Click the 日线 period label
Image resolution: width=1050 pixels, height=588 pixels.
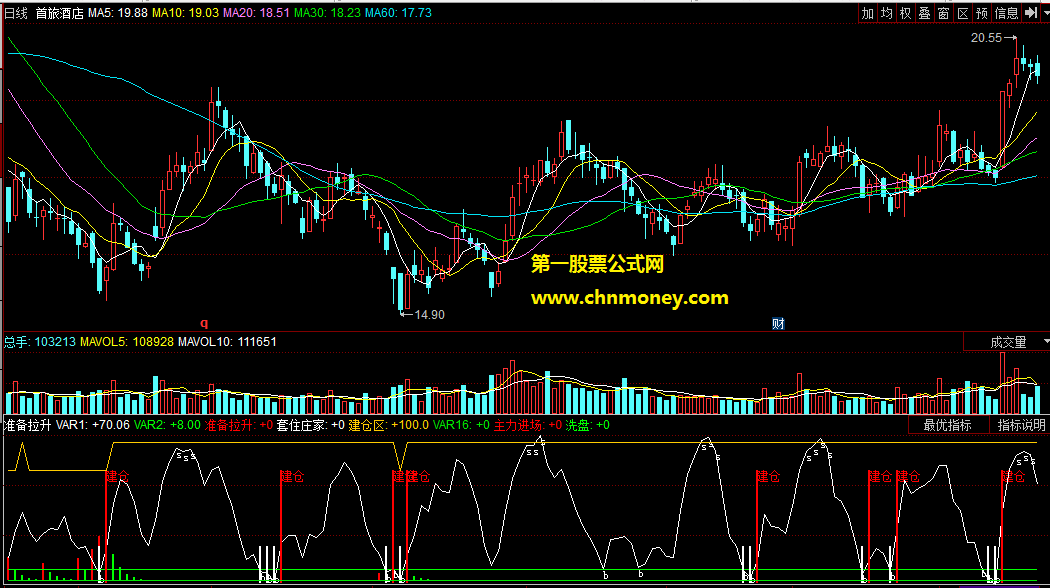16,13
